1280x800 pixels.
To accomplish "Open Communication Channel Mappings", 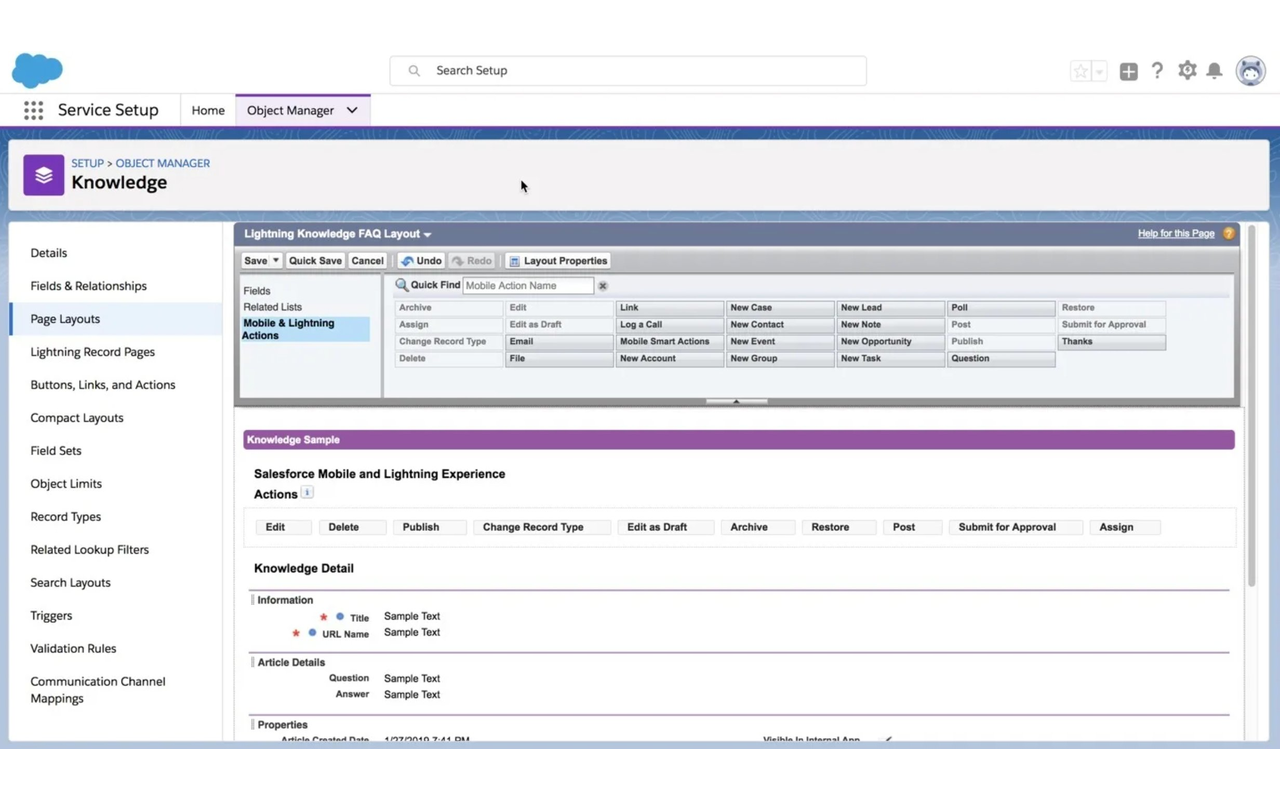I will pyautogui.click(x=98, y=690).
